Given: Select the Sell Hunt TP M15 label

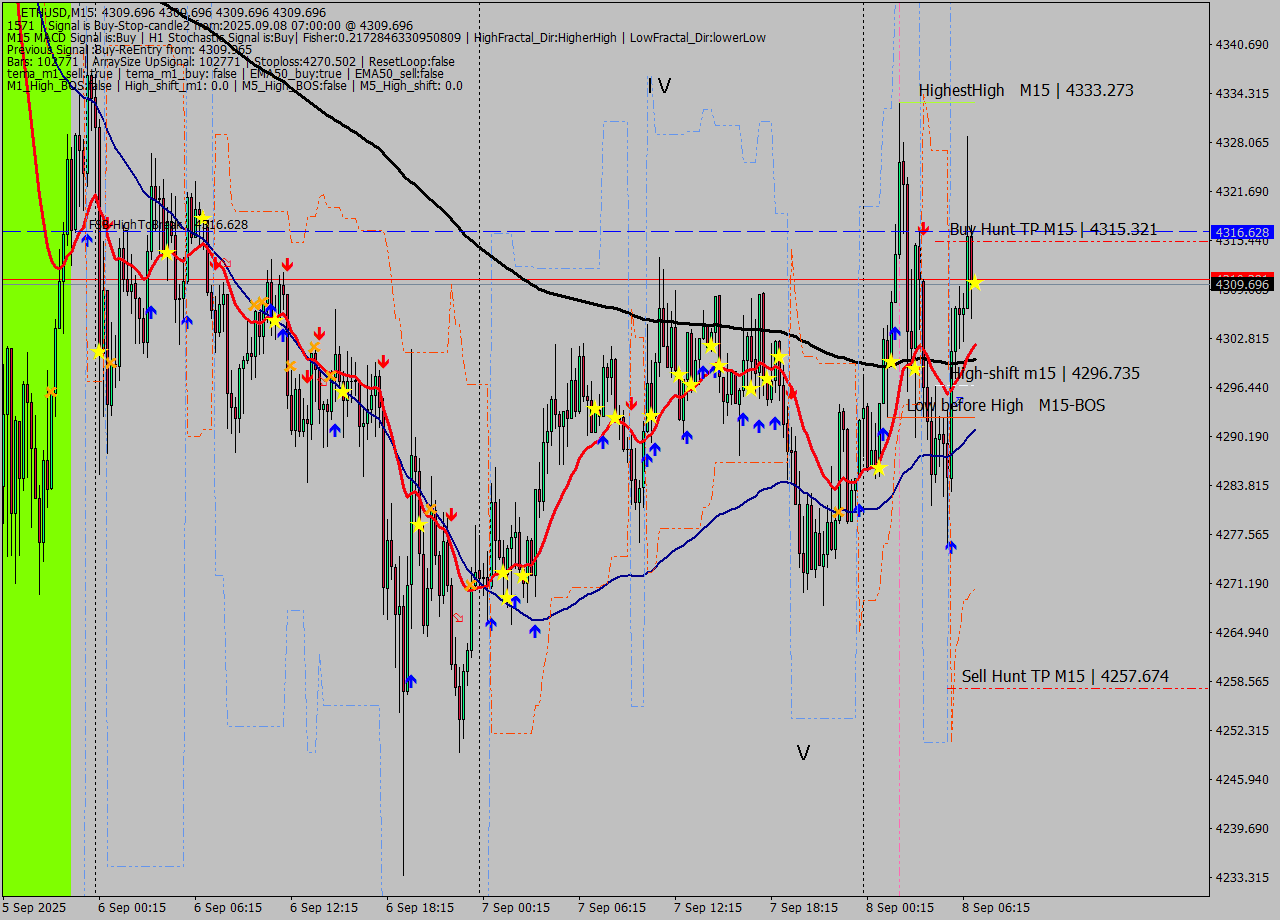Looking at the screenshot, I should pyautogui.click(x=1065, y=676).
